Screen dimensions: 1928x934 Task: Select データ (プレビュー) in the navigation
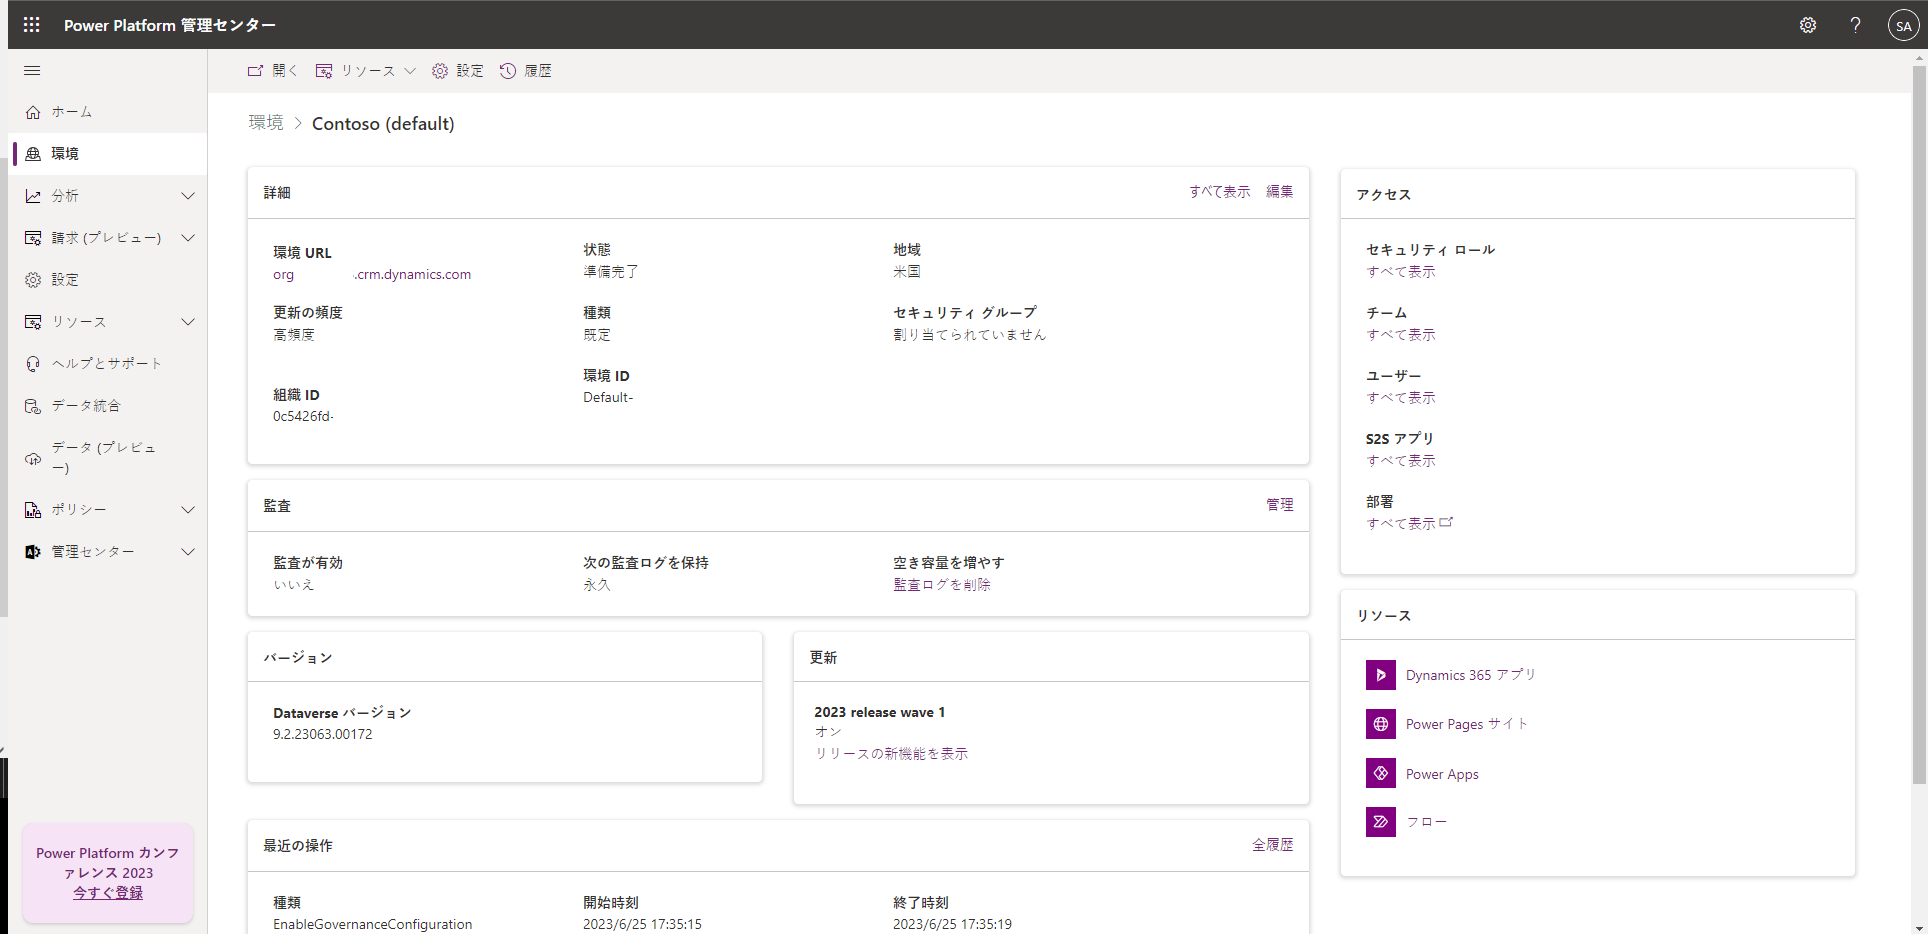(x=108, y=458)
